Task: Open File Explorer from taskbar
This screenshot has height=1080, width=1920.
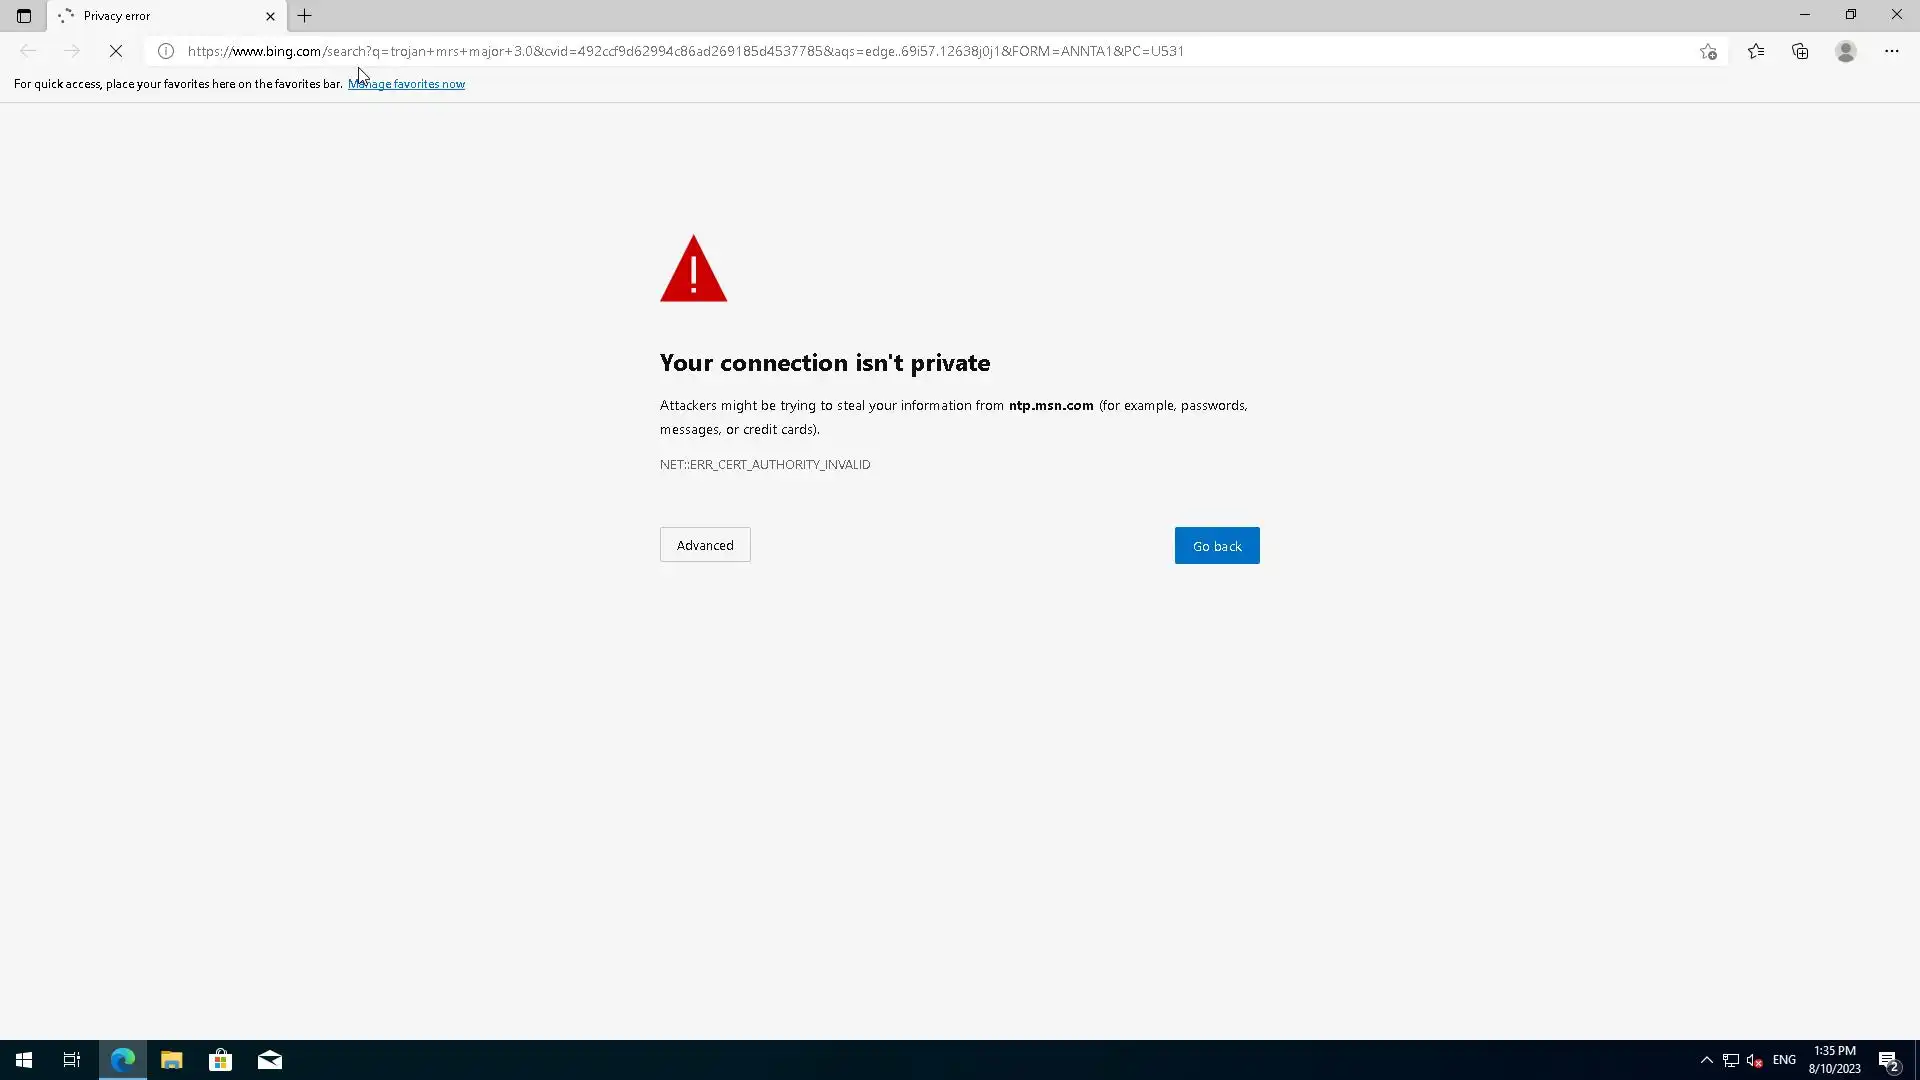Action: (171, 1060)
